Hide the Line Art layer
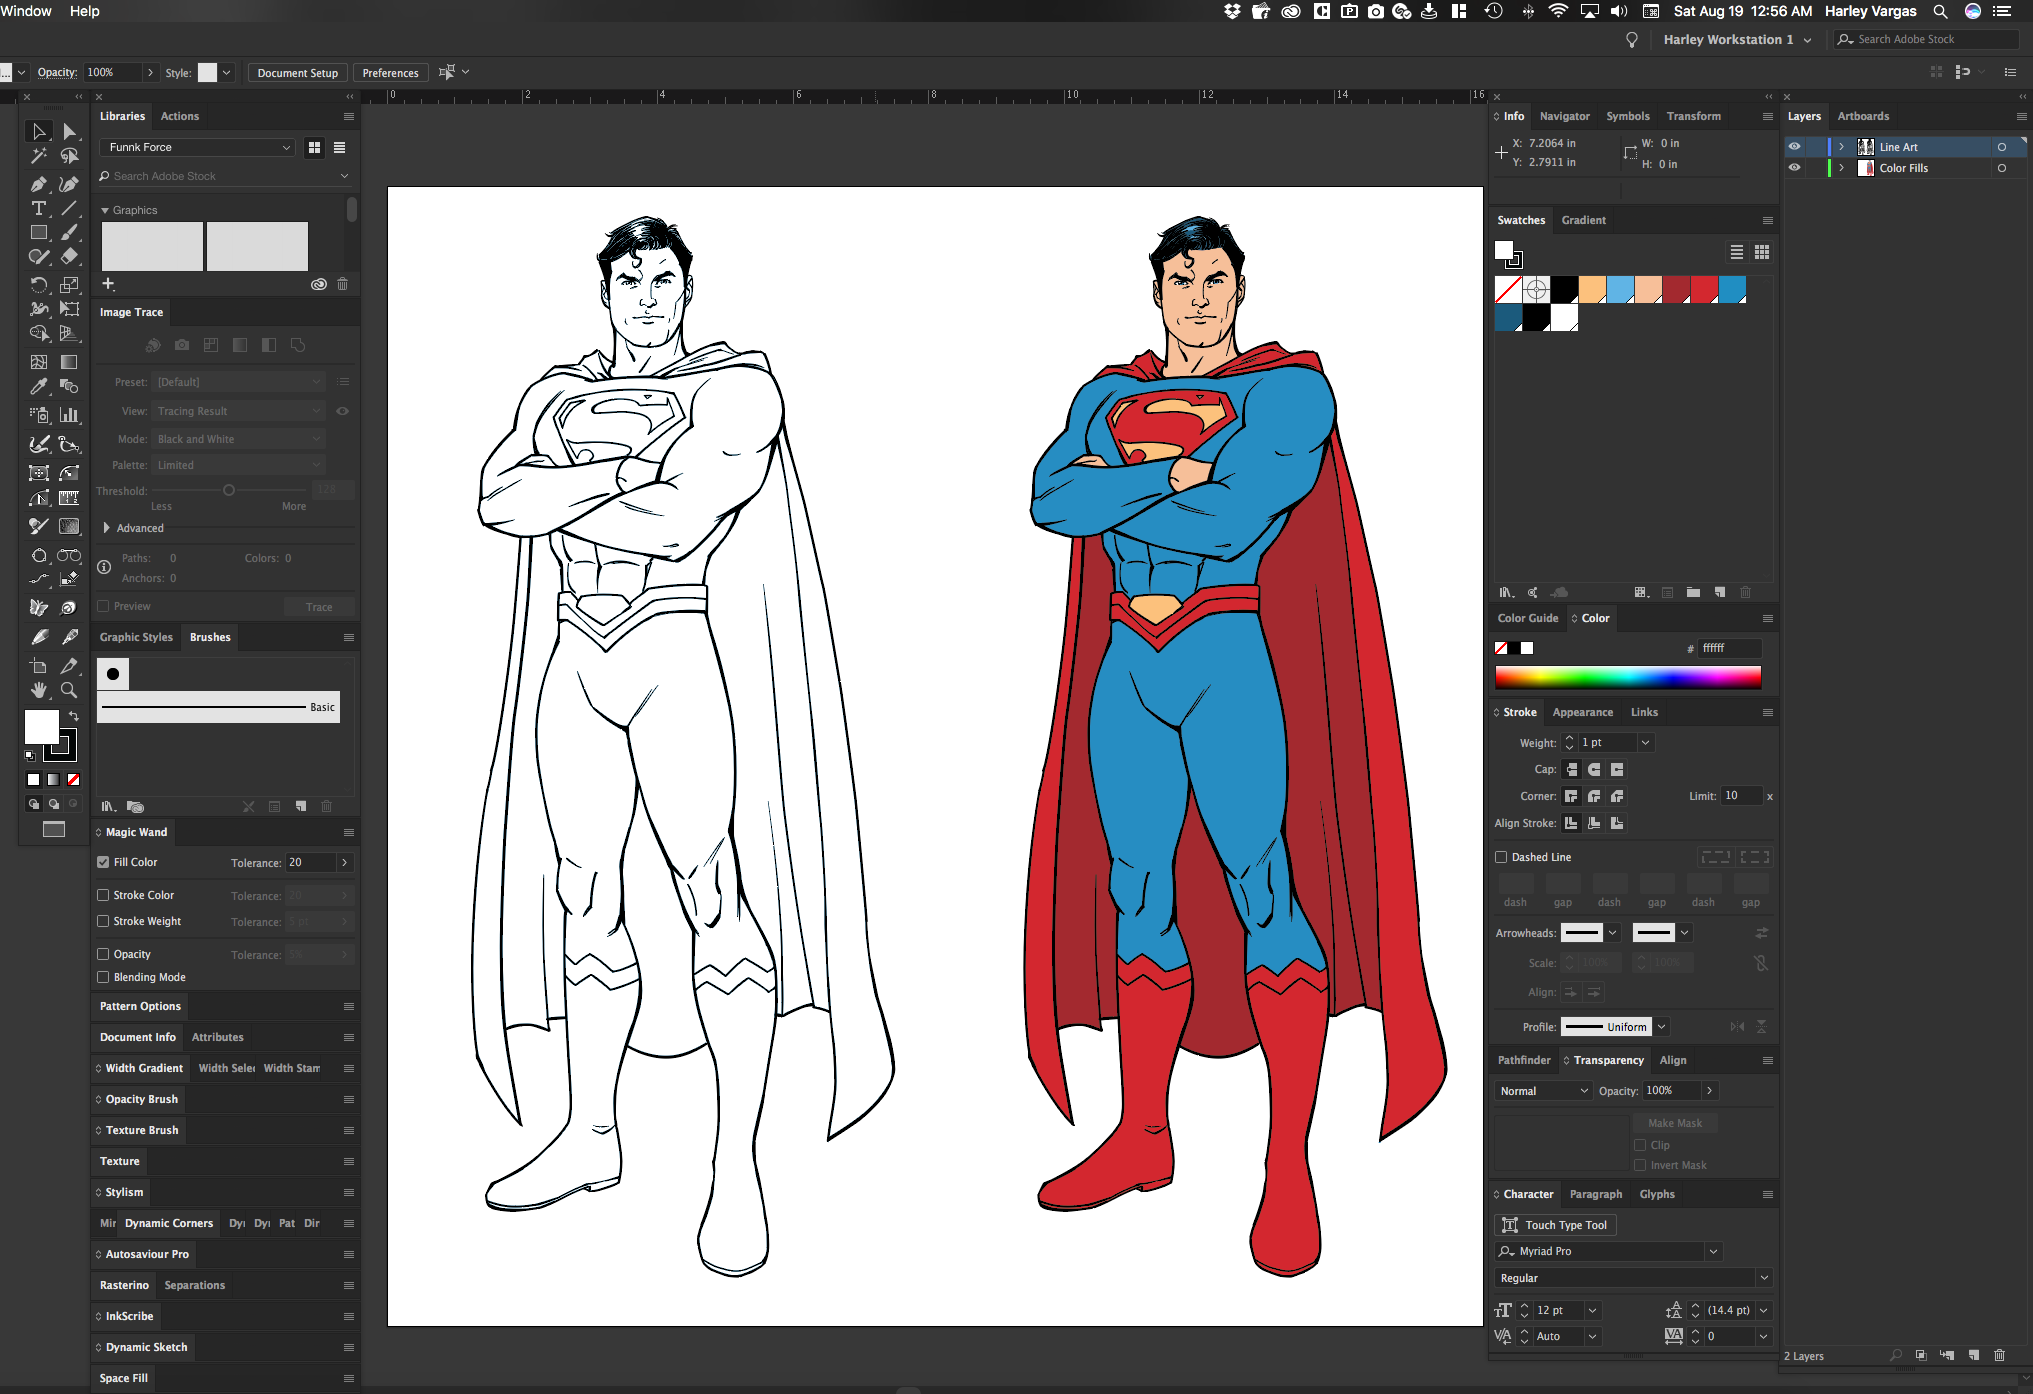The height and width of the screenshot is (1394, 2033). point(1794,147)
